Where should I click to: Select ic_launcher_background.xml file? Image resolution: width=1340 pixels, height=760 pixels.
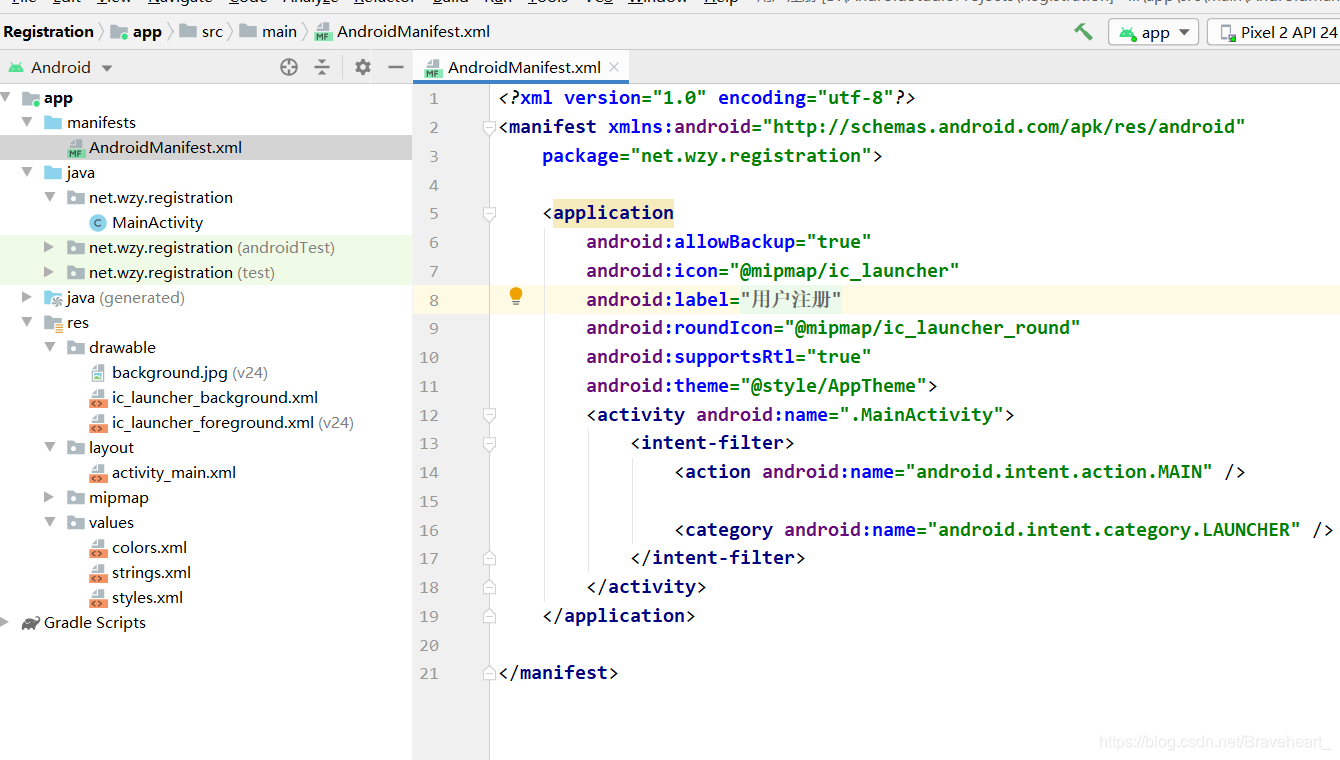click(x=215, y=398)
